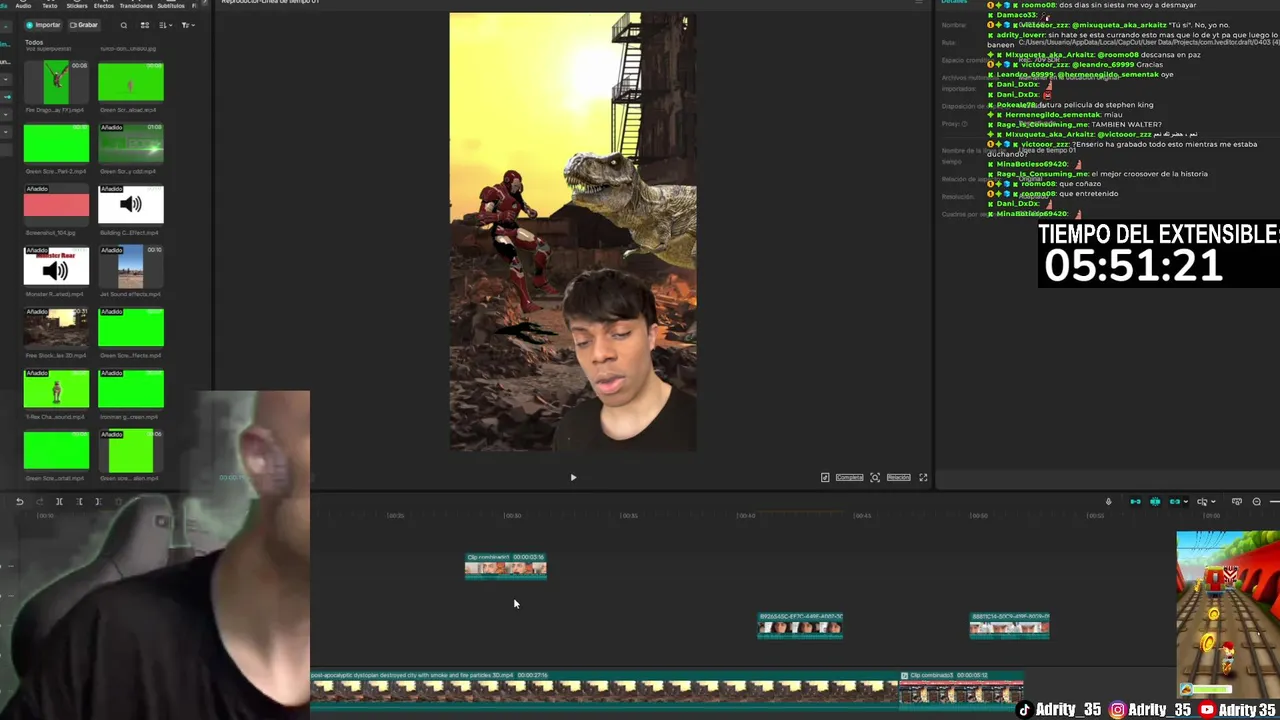This screenshot has width=1280, height=720.
Task: Click the Grabar button
Action: [84, 25]
